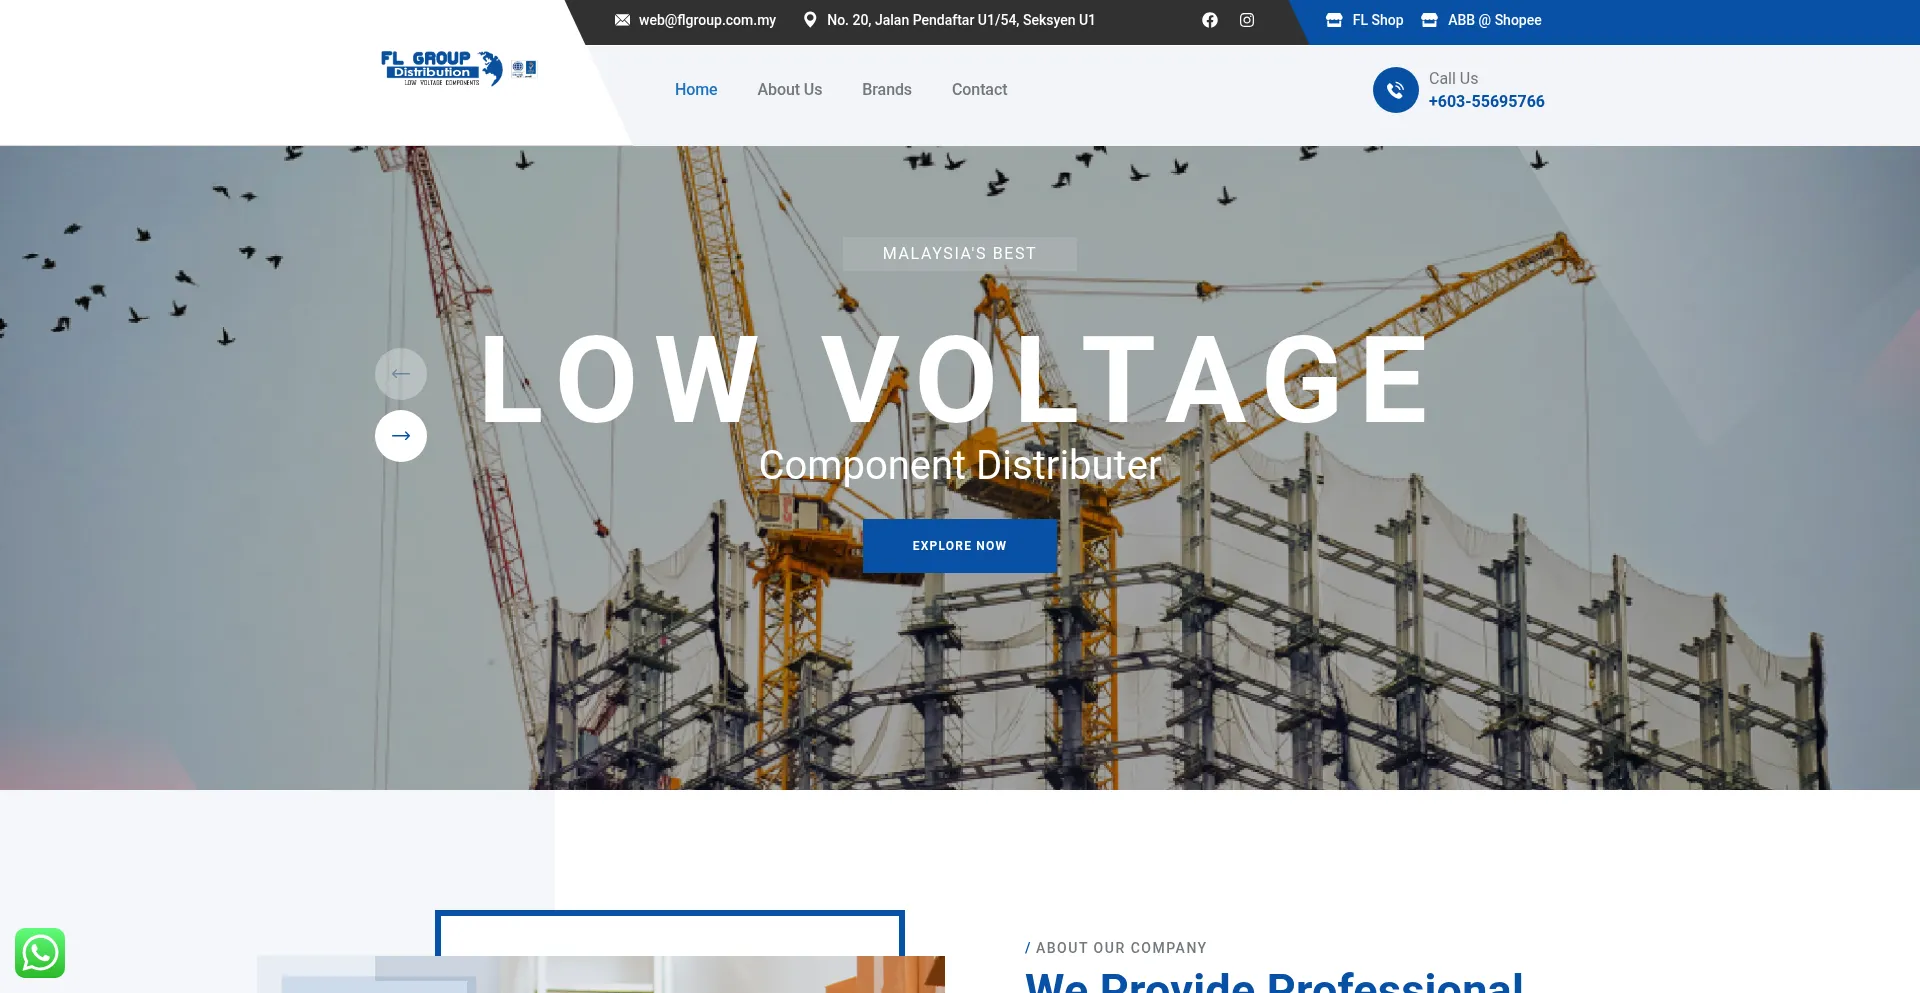The height and width of the screenshot is (993, 1920).
Task: Click the +603-55695766 phone number
Action: coord(1487,101)
